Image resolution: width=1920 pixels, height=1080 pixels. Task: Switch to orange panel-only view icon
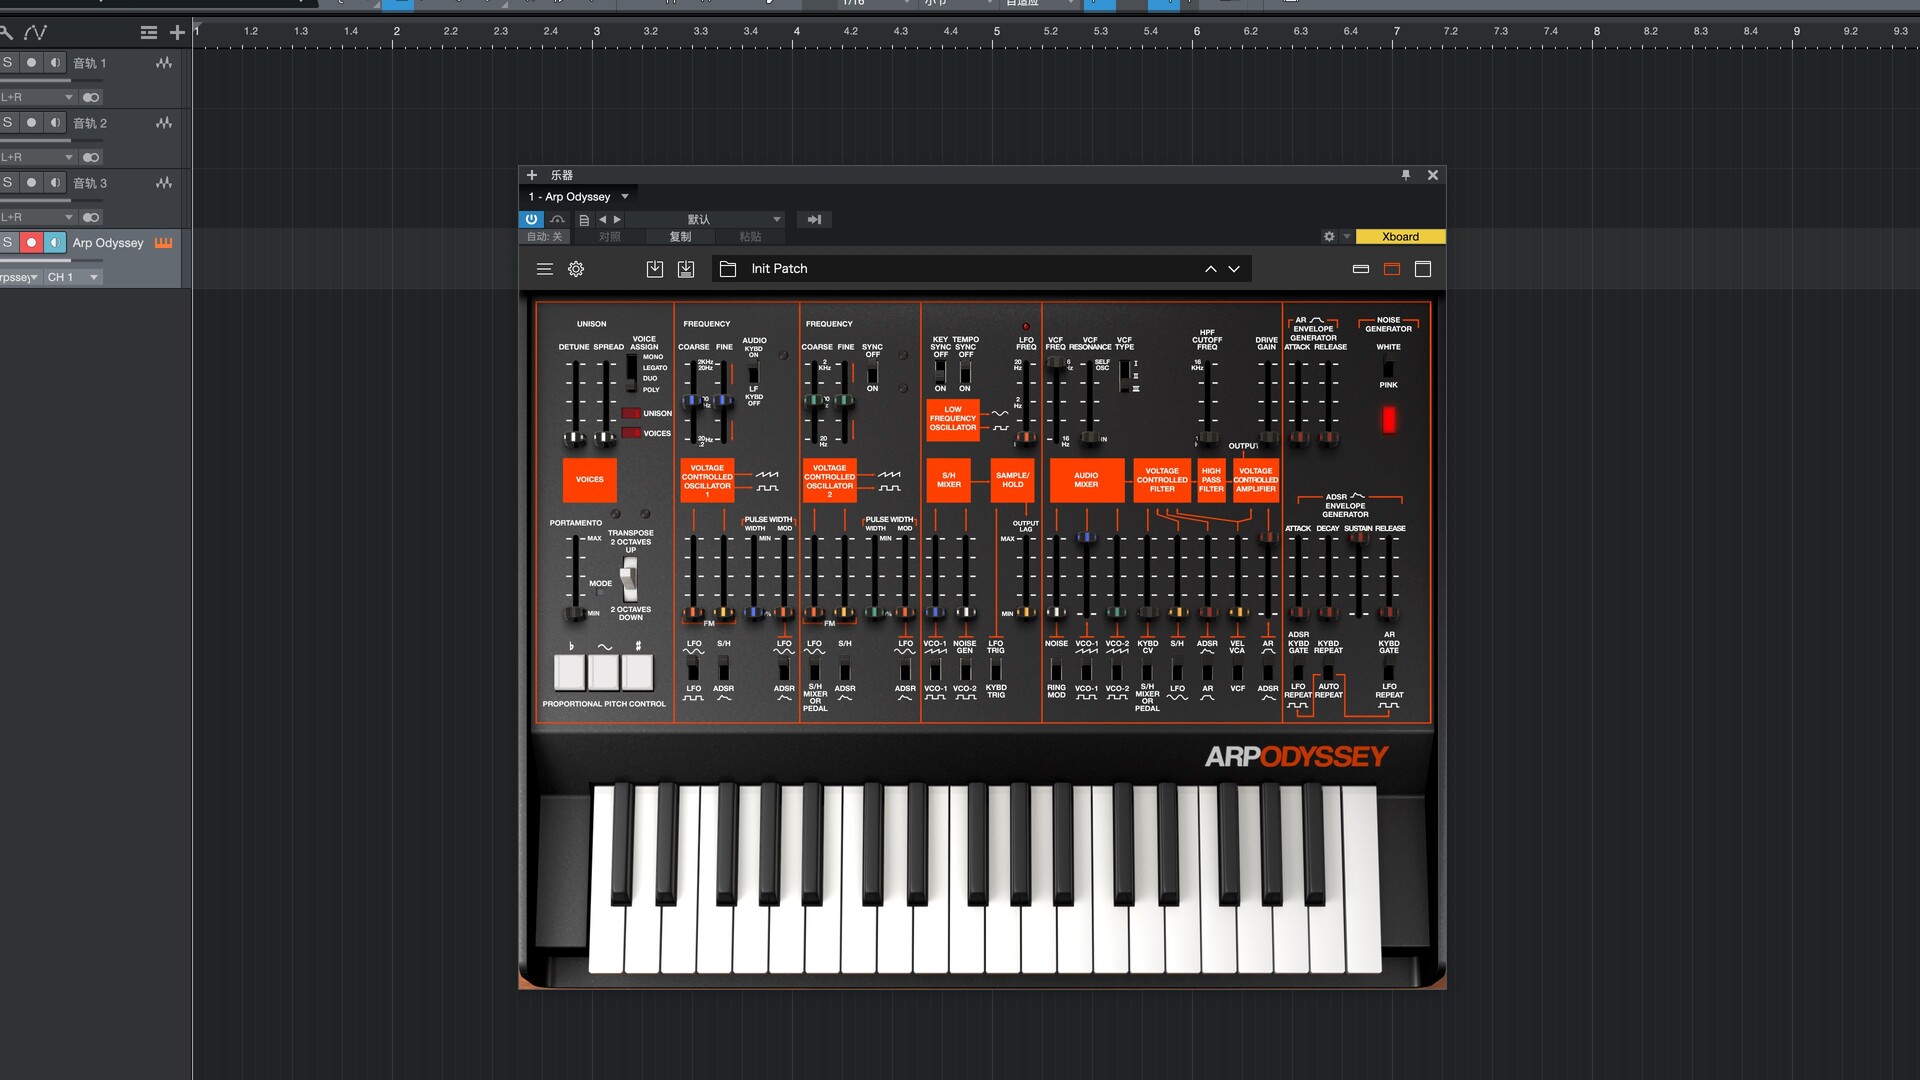pyautogui.click(x=1392, y=269)
